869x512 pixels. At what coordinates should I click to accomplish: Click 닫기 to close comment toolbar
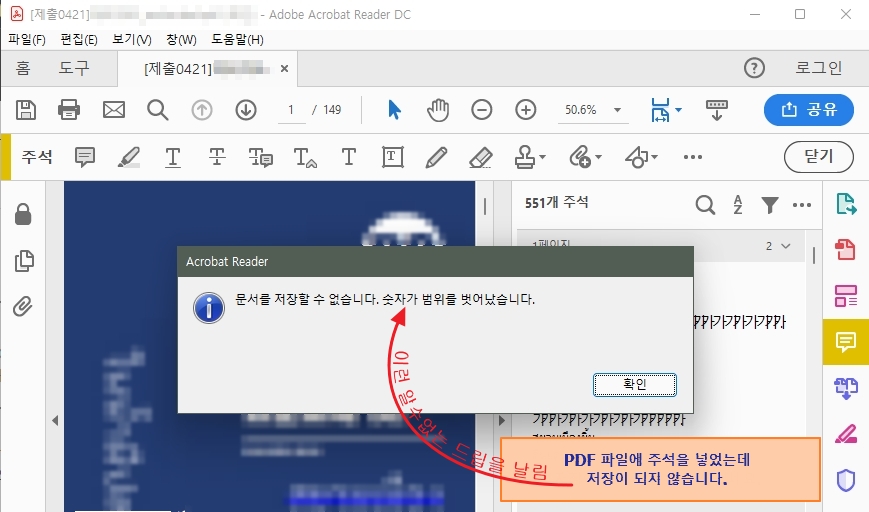pyautogui.click(x=819, y=157)
